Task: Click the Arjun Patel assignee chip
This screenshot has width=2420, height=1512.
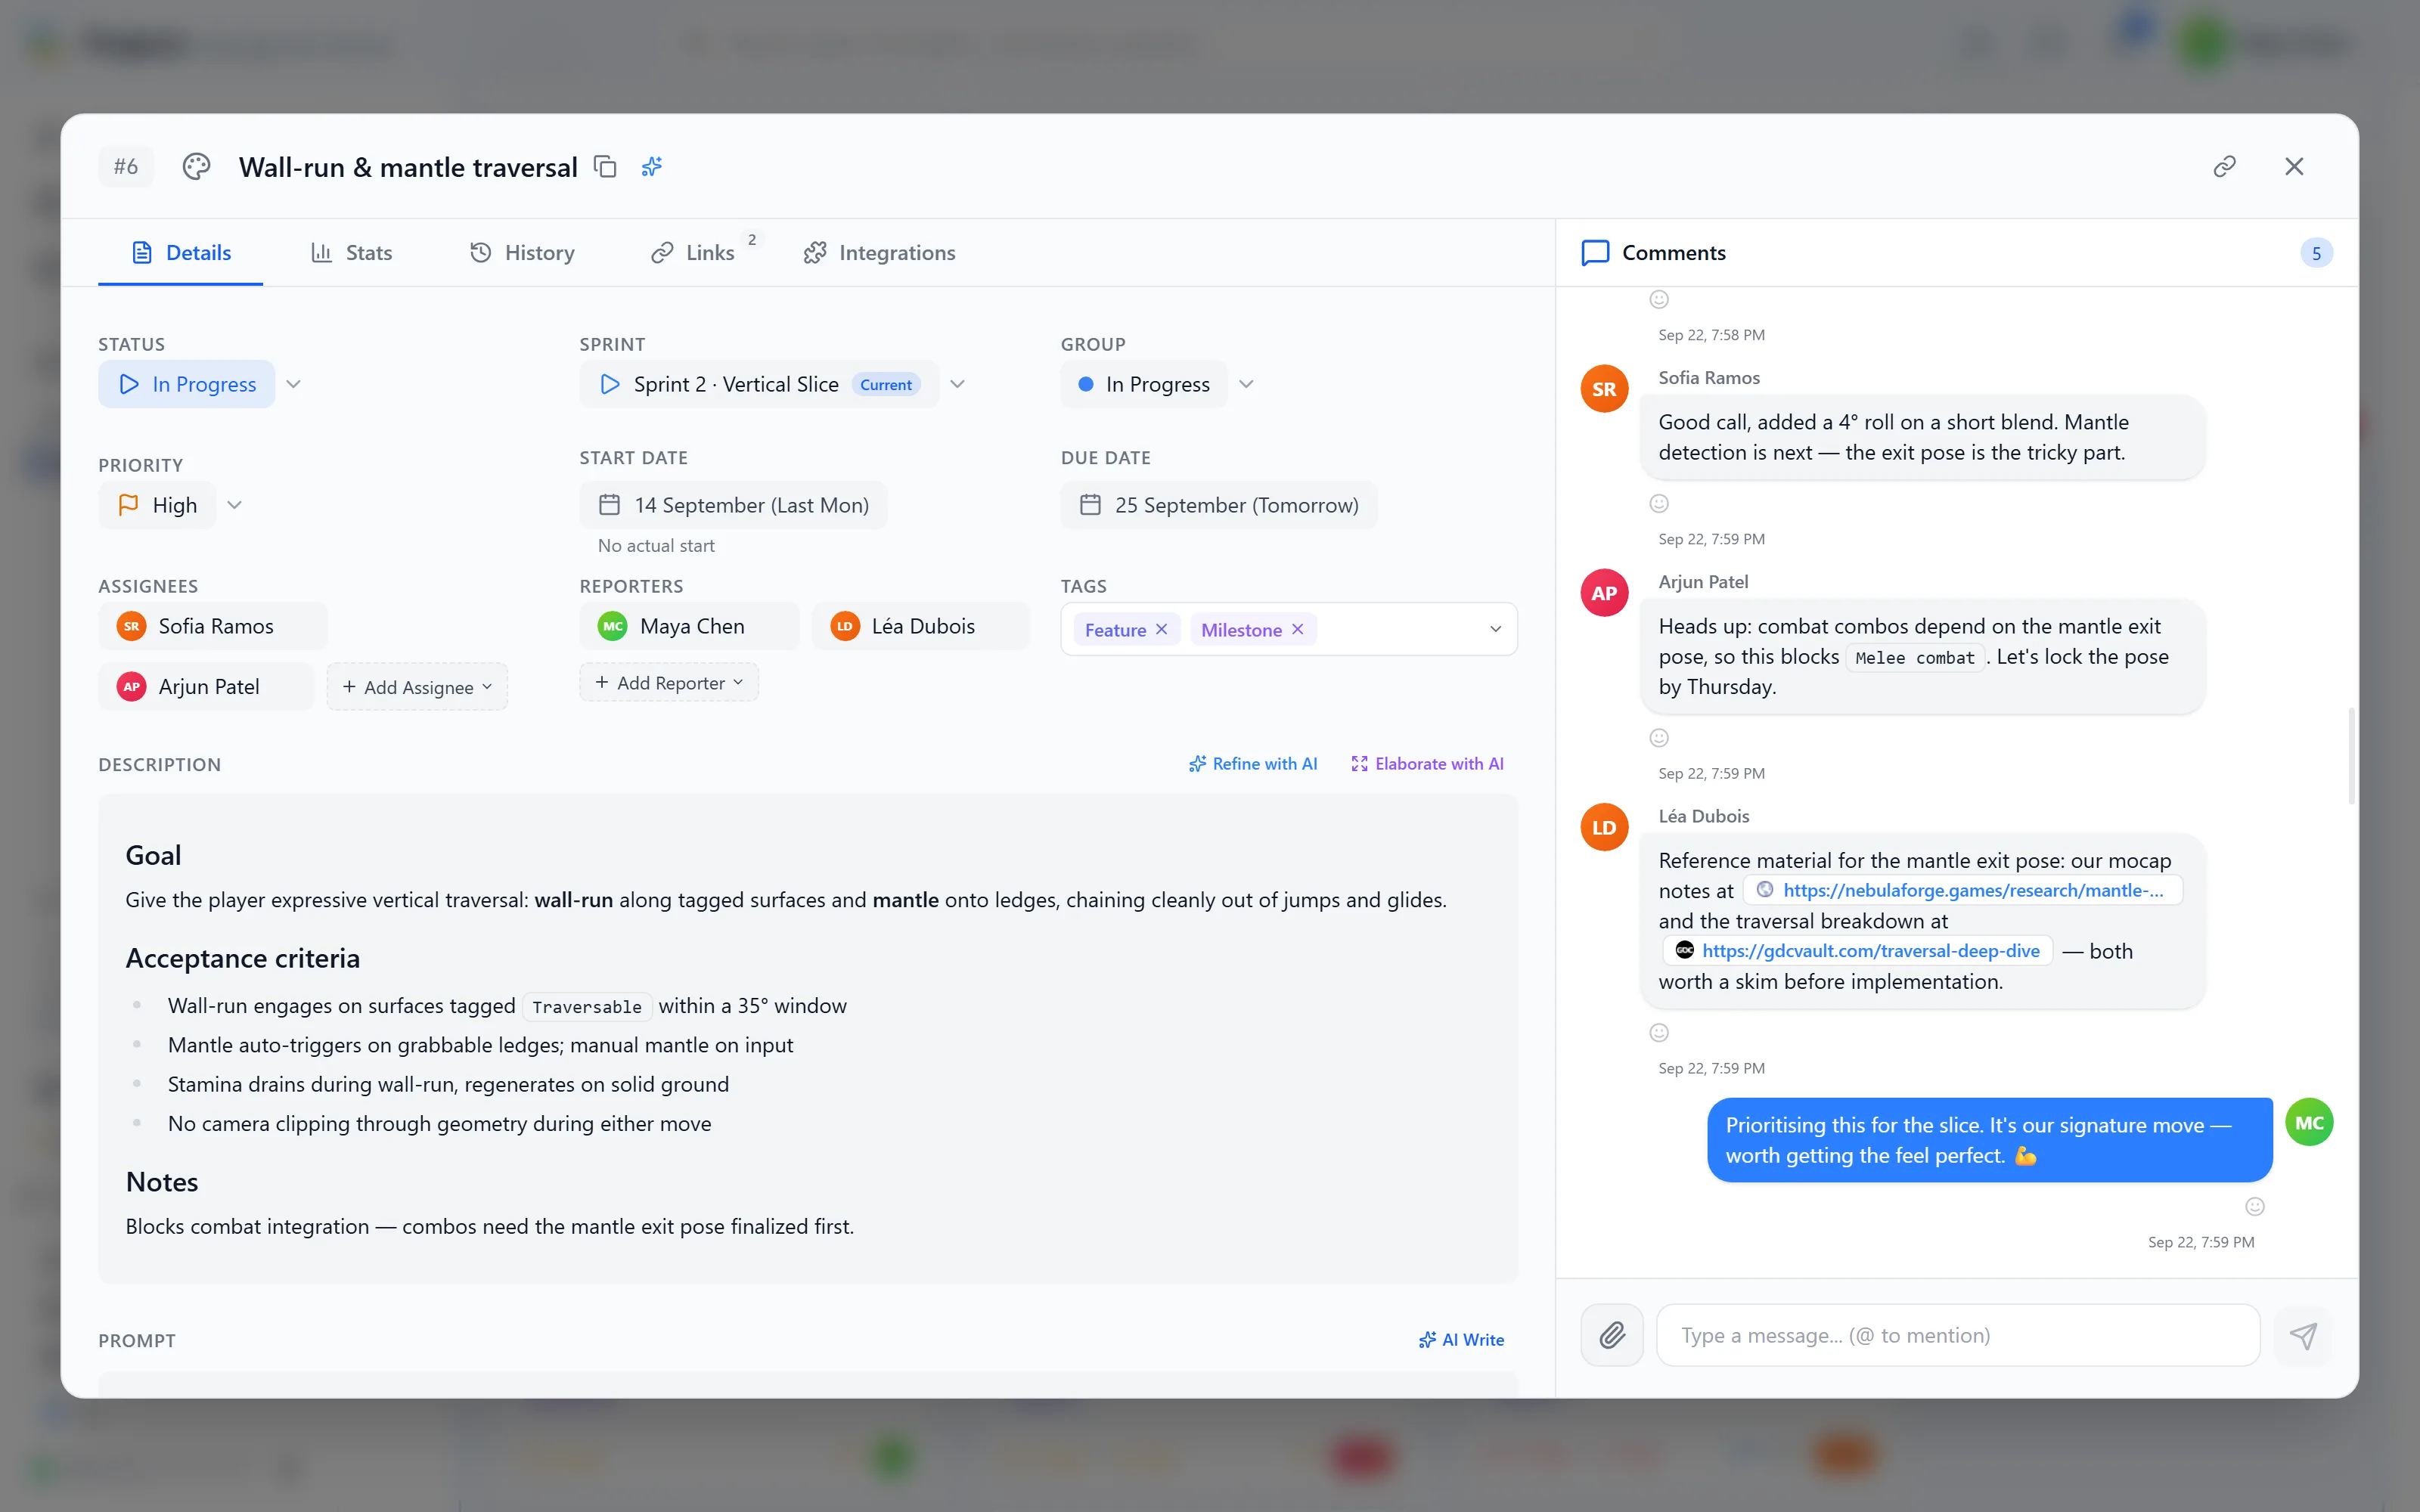Action: [x=206, y=686]
